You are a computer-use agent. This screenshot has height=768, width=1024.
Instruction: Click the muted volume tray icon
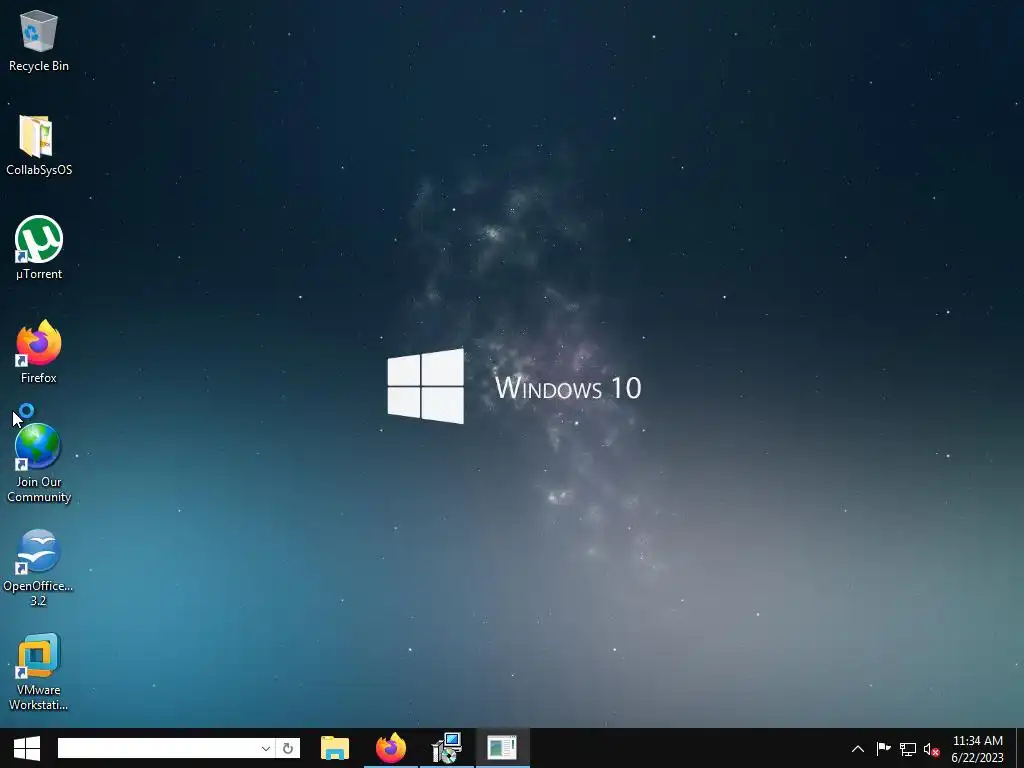931,749
